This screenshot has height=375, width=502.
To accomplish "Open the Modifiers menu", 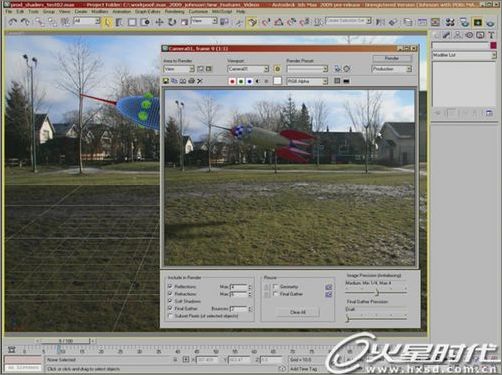I will click(99, 11).
